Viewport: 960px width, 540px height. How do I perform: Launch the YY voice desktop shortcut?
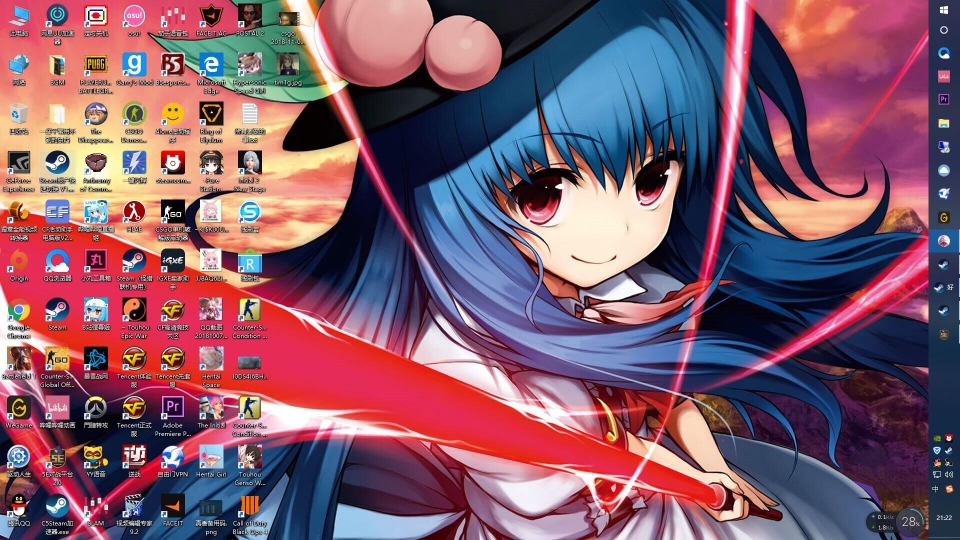(96, 461)
